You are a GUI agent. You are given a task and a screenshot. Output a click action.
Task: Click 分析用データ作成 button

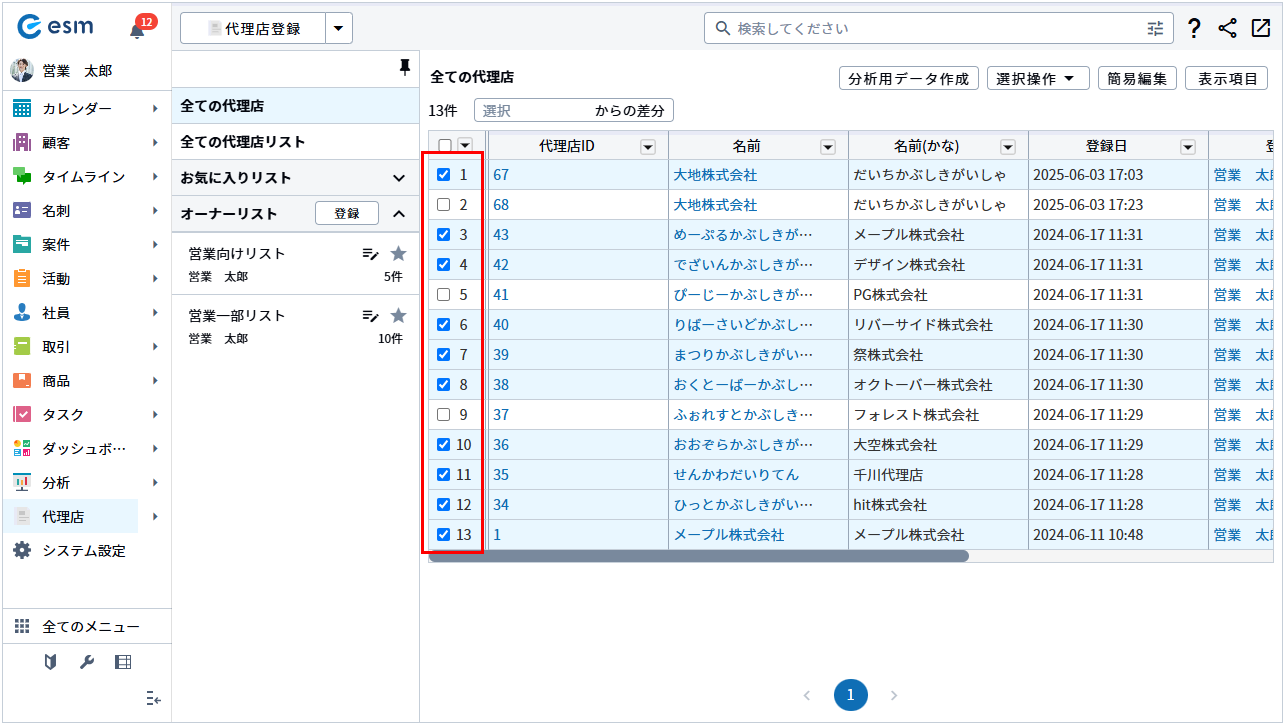pyautogui.click(x=908, y=79)
